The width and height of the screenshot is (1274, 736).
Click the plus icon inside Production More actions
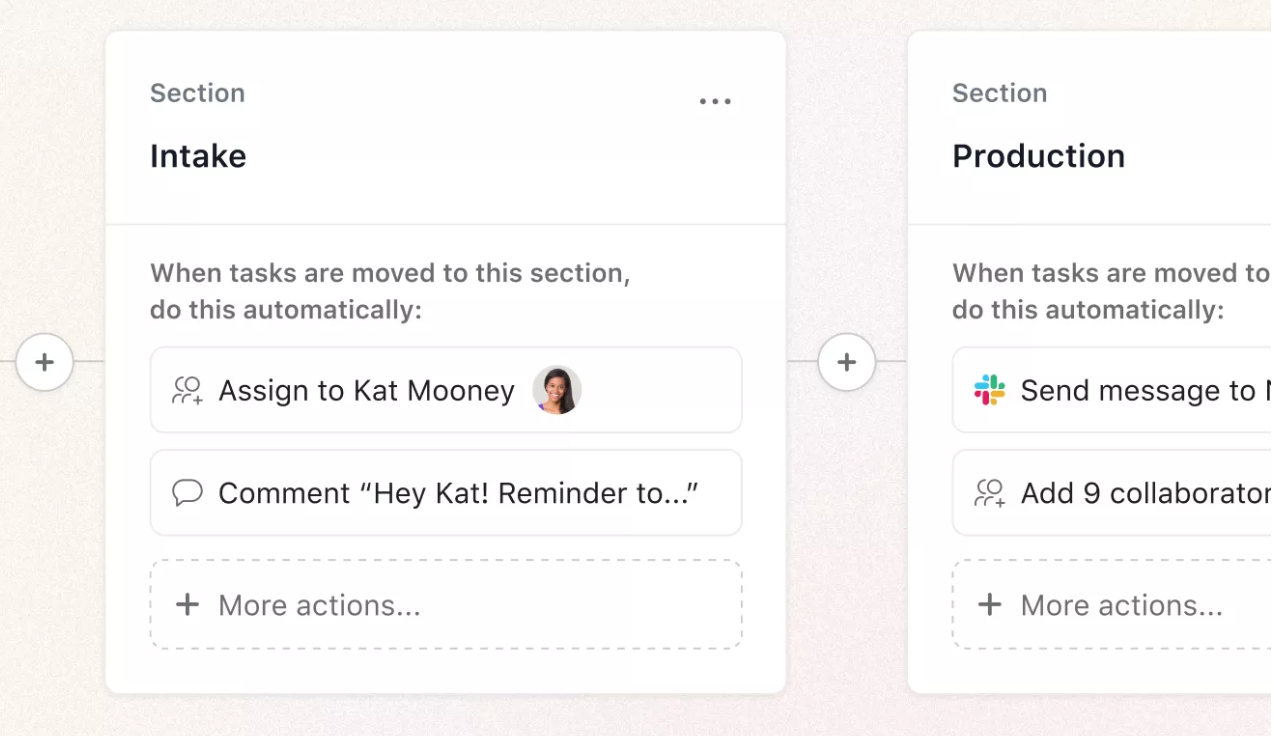click(990, 604)
